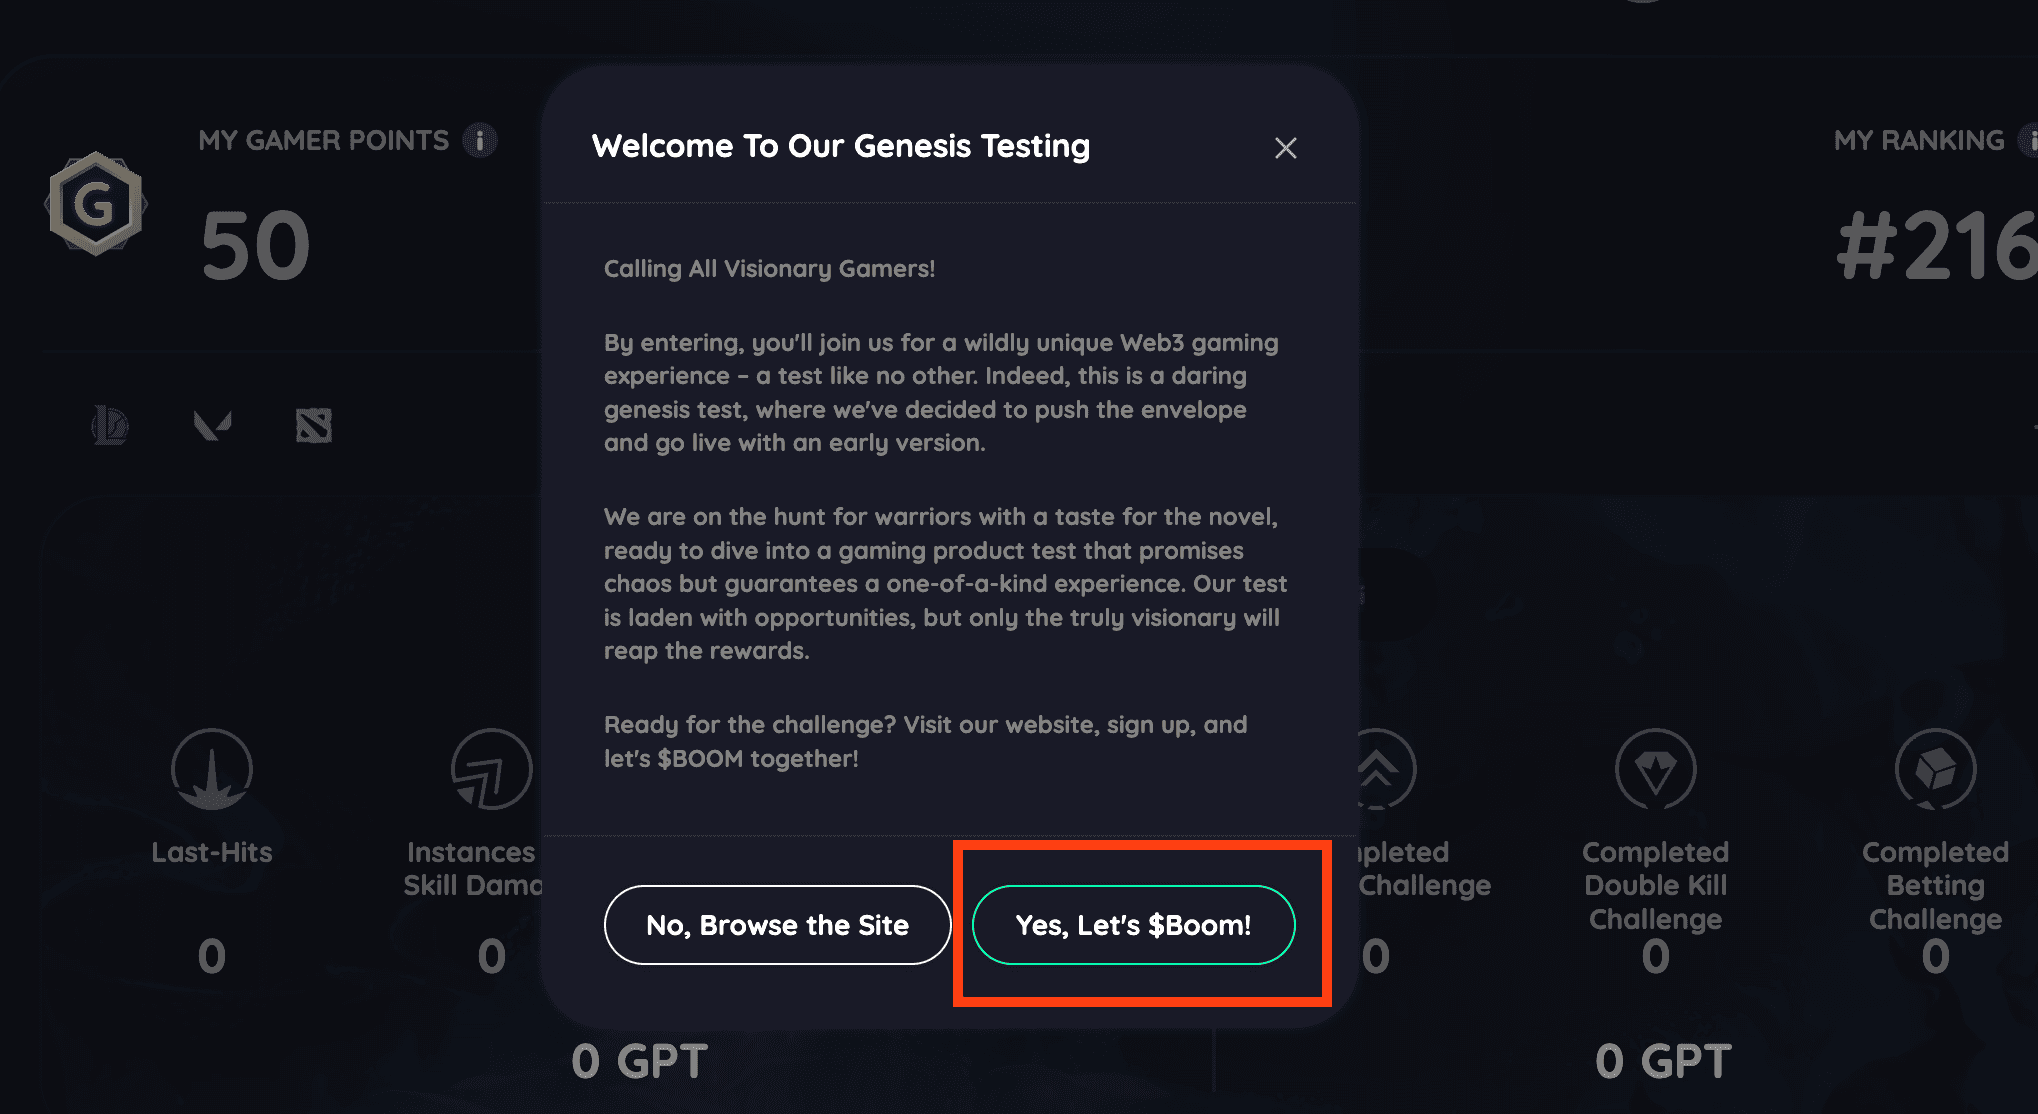The image size is (2038, 1114).
Task: Click the 0 GPT value on right
Action: (1663, 1061)
